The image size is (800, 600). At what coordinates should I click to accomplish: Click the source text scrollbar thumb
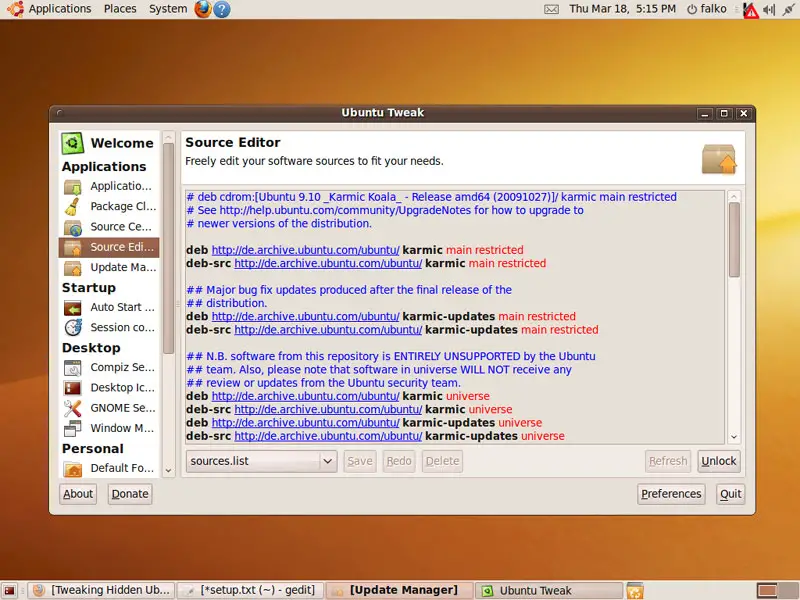[x=734, y=239]
